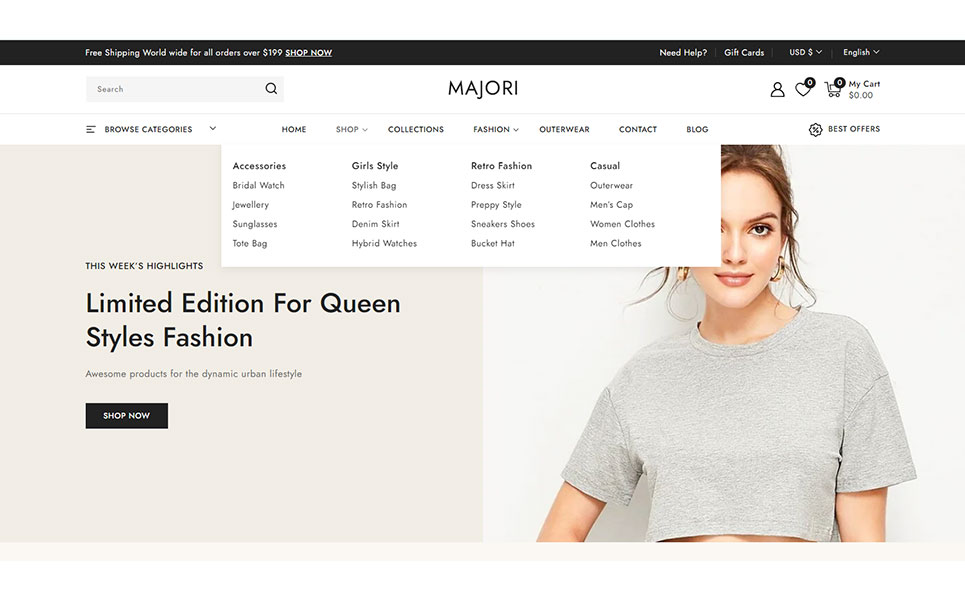Viewport: 965px width, 600px height.
Task: Open the wishlist heart icon
Action: pyautogui.click(x=803, y=90)
